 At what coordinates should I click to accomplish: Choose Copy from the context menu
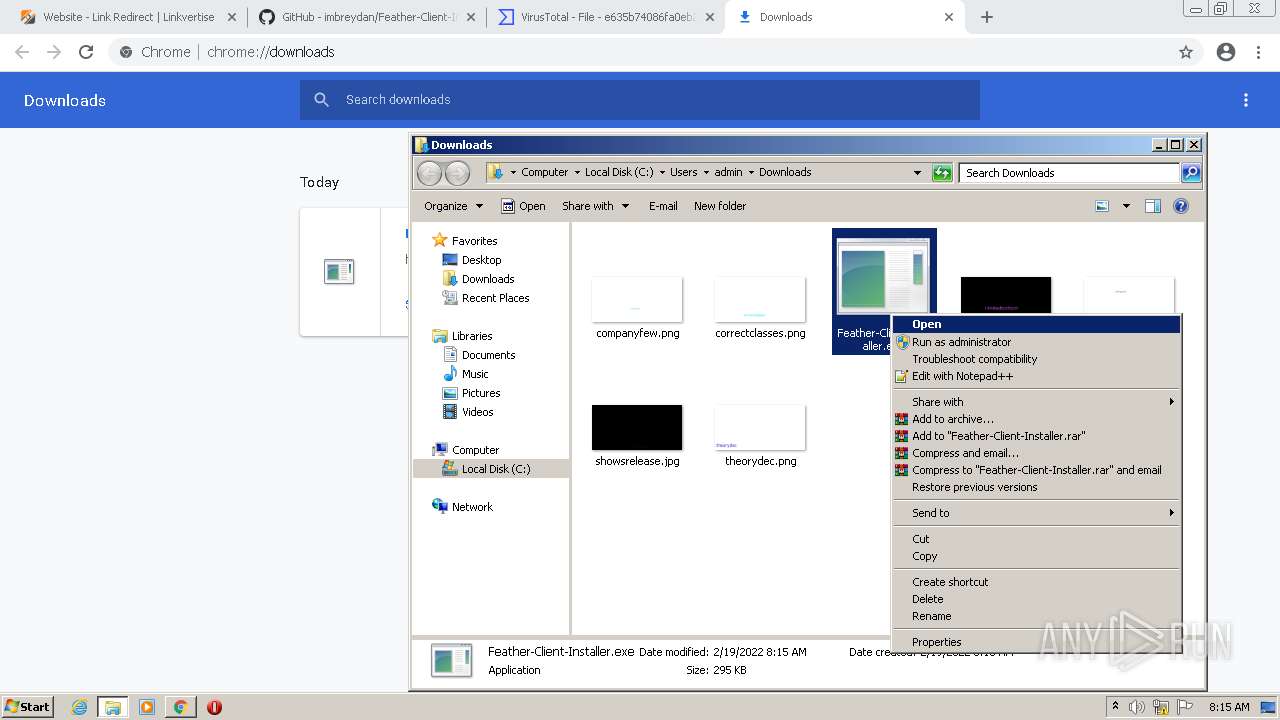click(1036, 556)
